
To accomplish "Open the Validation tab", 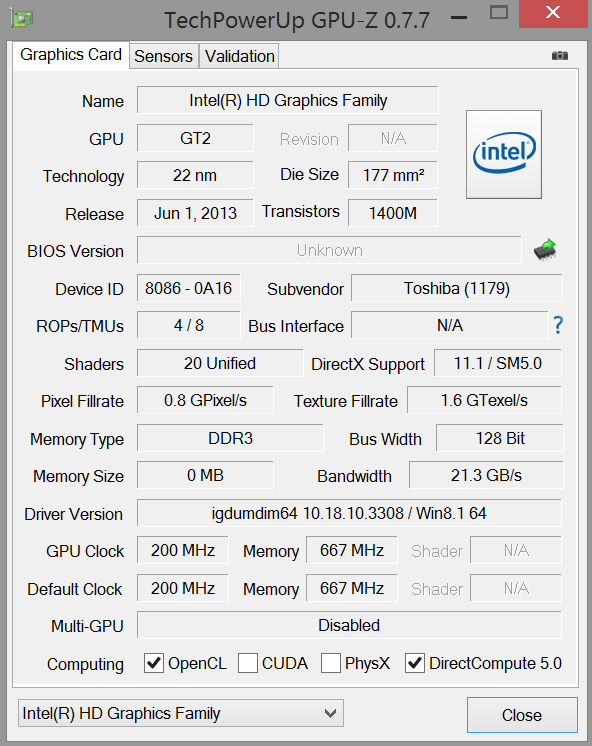I will [x=240, y=56].
